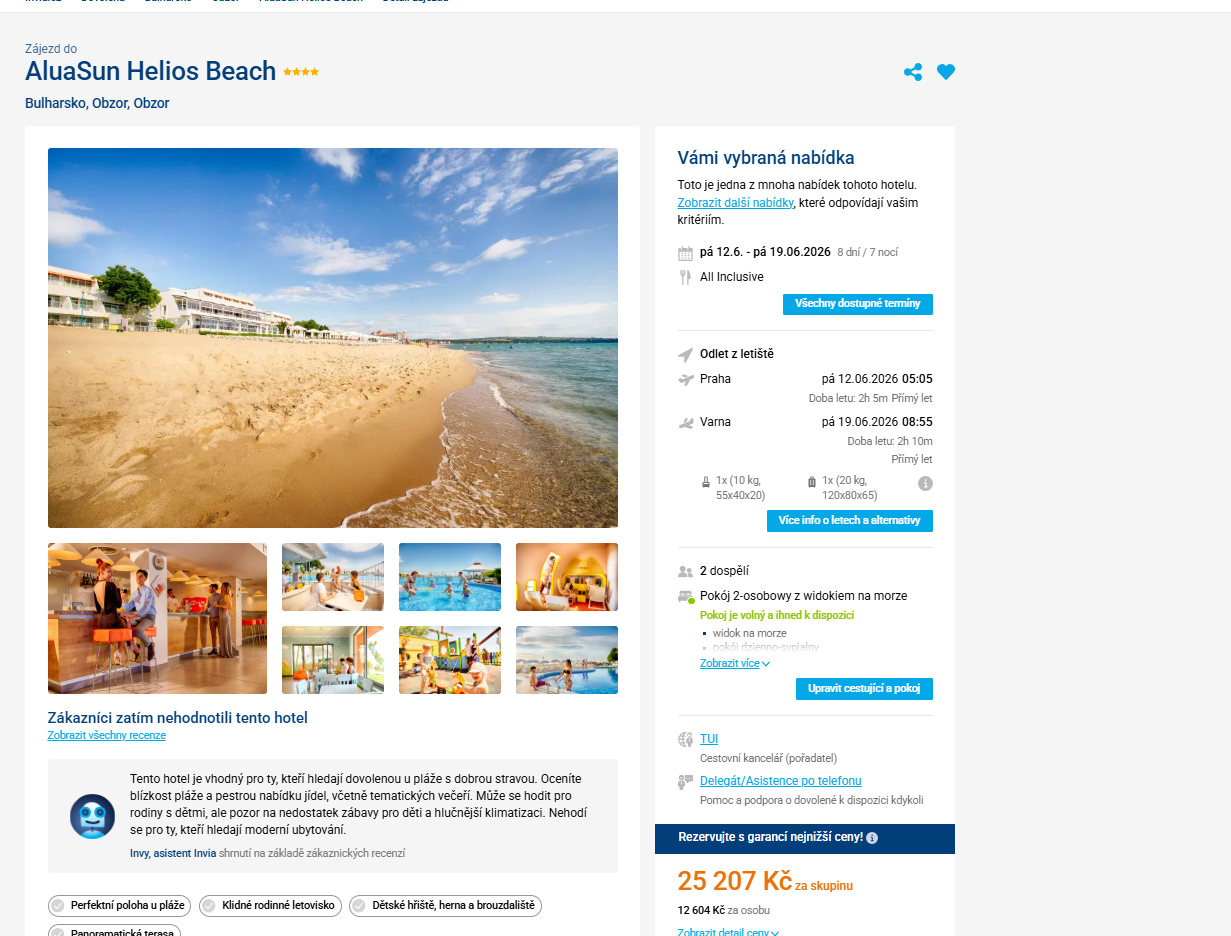
Task: Click the share icon next to hotel title
Action: (x=913, y=72)
